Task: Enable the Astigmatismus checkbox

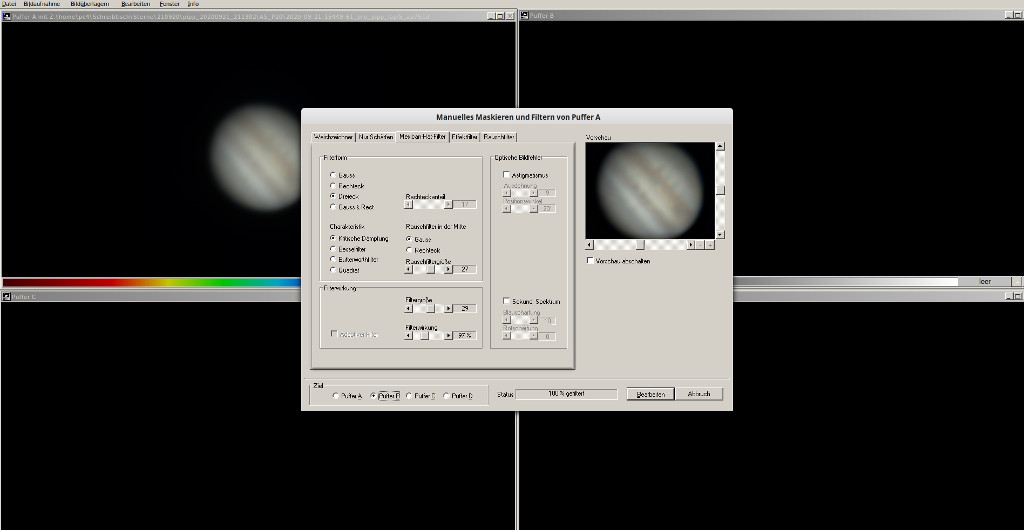Action: click(x=507, y=175)
